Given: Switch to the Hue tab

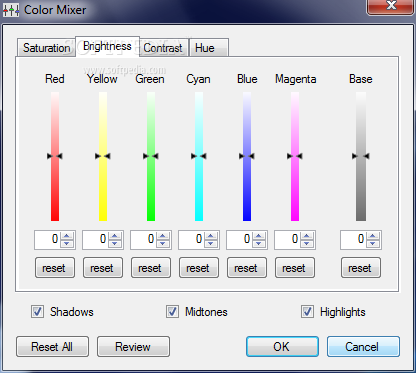Looking at the screenshot, I should click(x=209, y=48).
